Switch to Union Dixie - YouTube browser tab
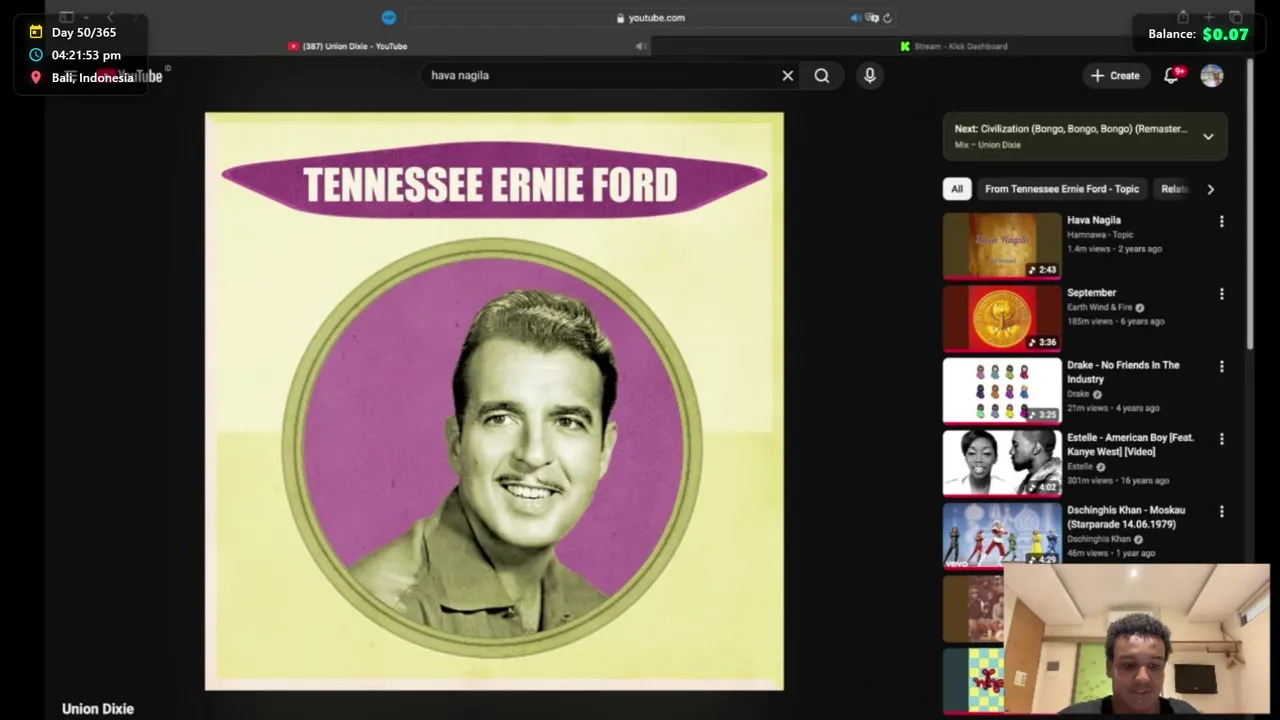Viewport: 1280px width, 720px height. coord(348,46)
